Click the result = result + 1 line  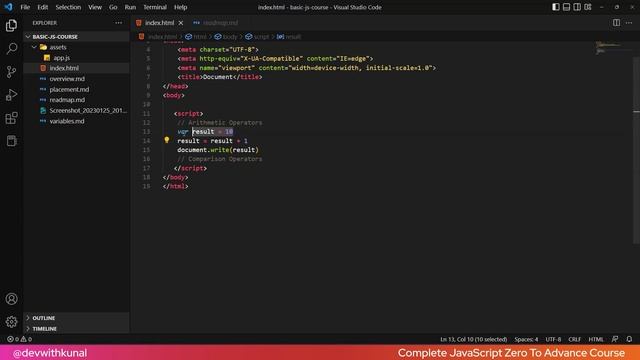click(212, 141)
